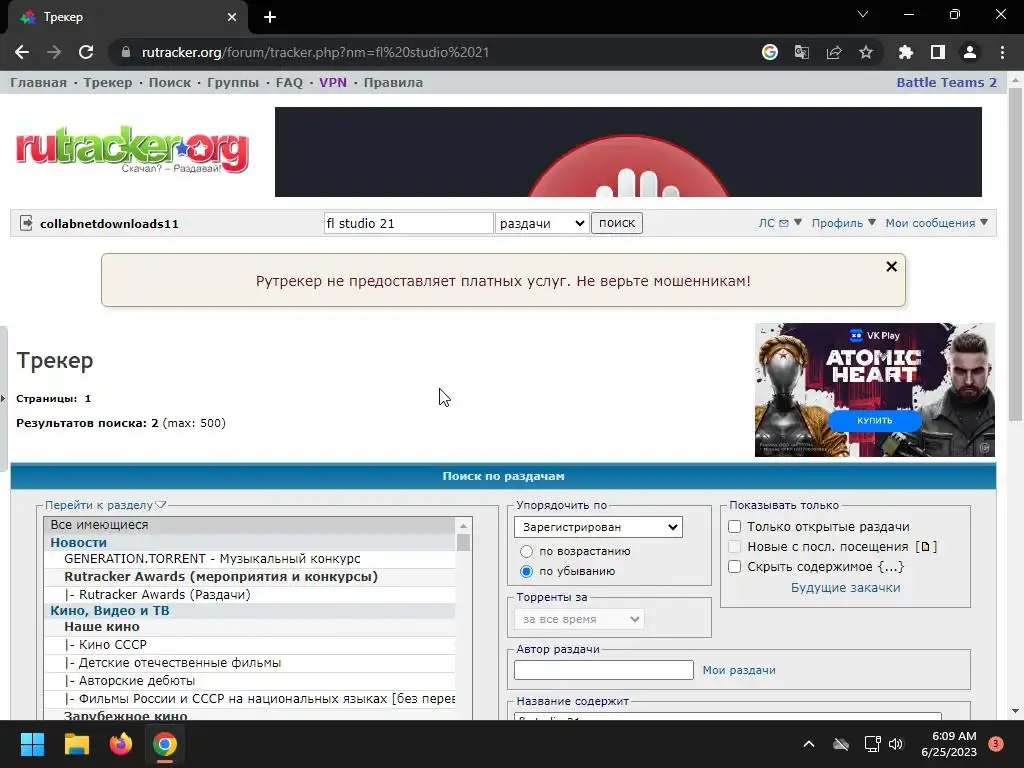Image resolution: width=1024 pixels, height=768 pixels.
Task: Toggle the browser side panel icon
Action: (938, 52)
